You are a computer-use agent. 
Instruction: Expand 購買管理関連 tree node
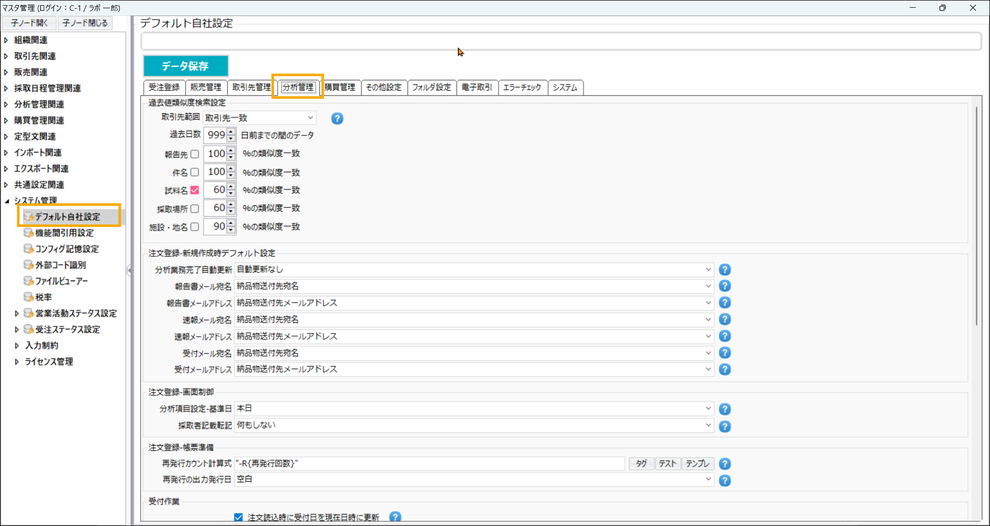[x=6, y=121]
